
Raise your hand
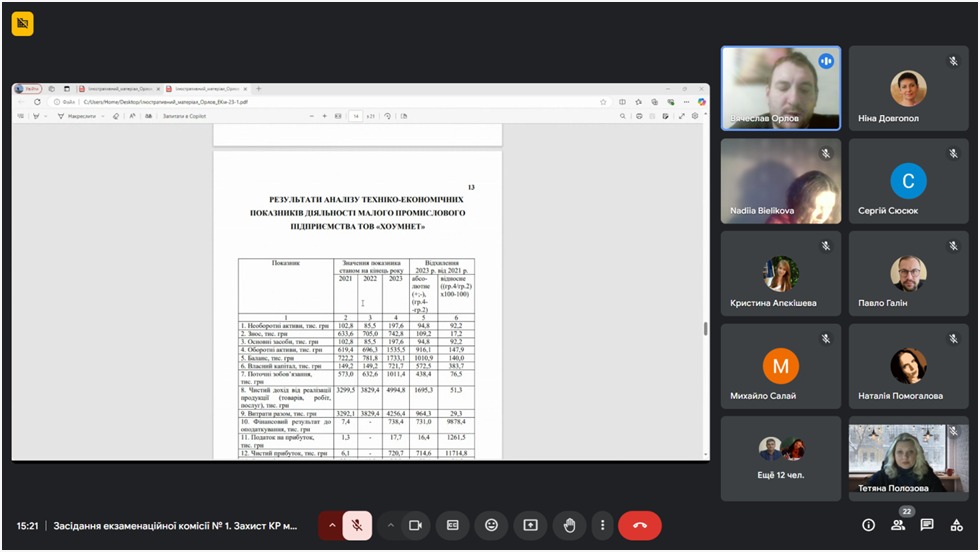pyautogui.click(x=569, y=525)
